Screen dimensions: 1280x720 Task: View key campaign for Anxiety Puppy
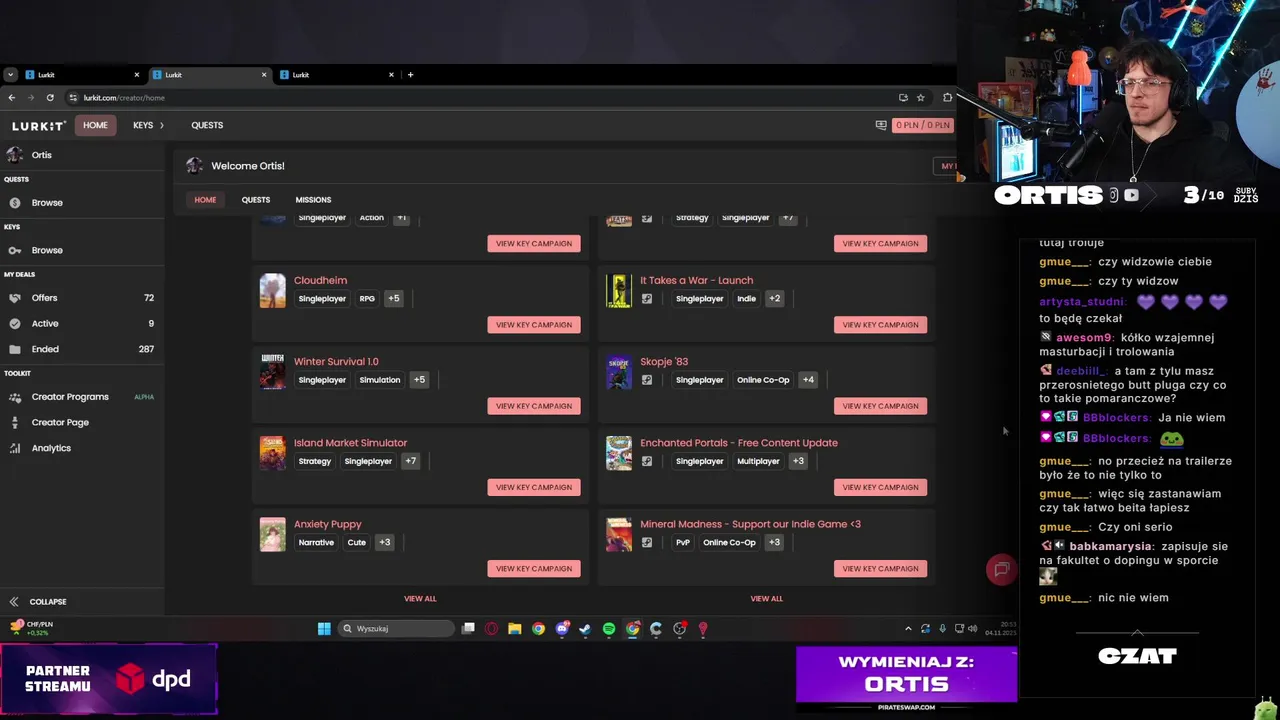(x=534, y=569)
